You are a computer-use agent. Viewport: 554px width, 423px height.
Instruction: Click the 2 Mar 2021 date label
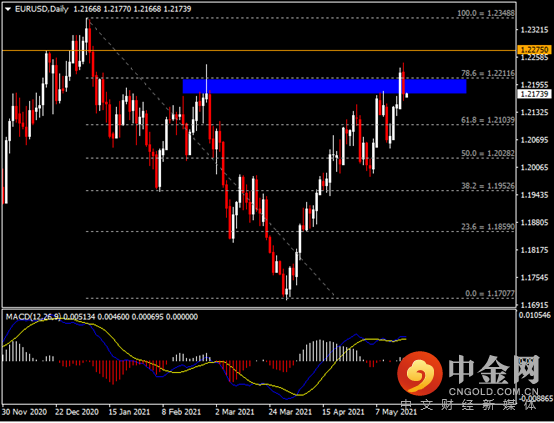pyautogui.click(x=235, y=412)
